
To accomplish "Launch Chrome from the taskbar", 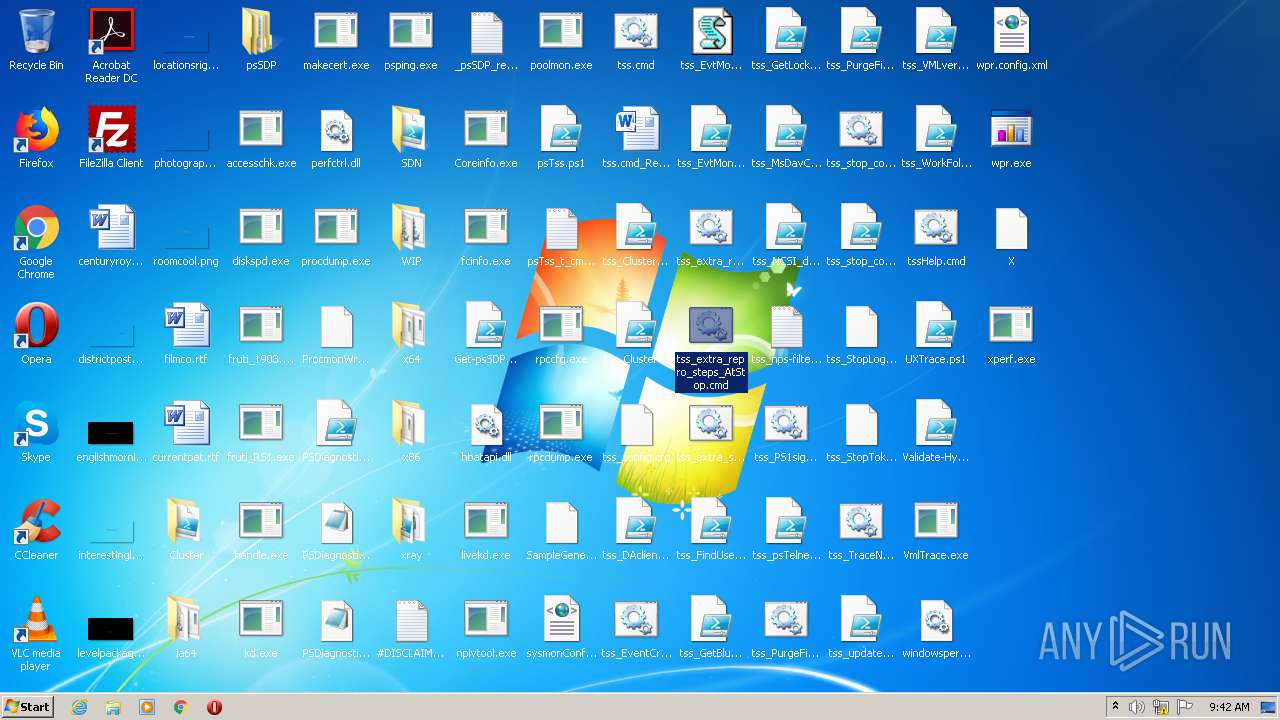I will (181, 707).
